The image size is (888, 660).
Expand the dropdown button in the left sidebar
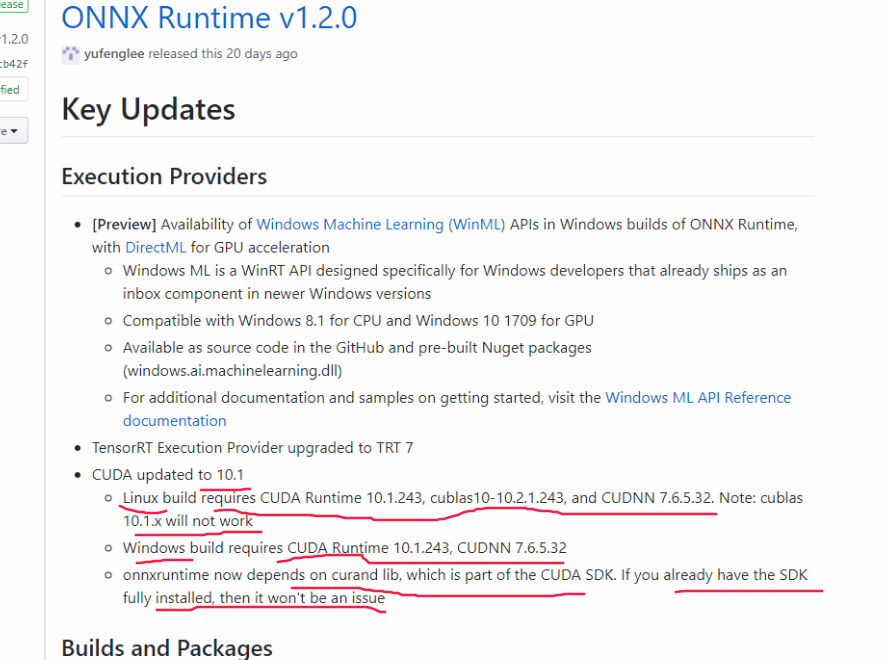pos(13,130)
